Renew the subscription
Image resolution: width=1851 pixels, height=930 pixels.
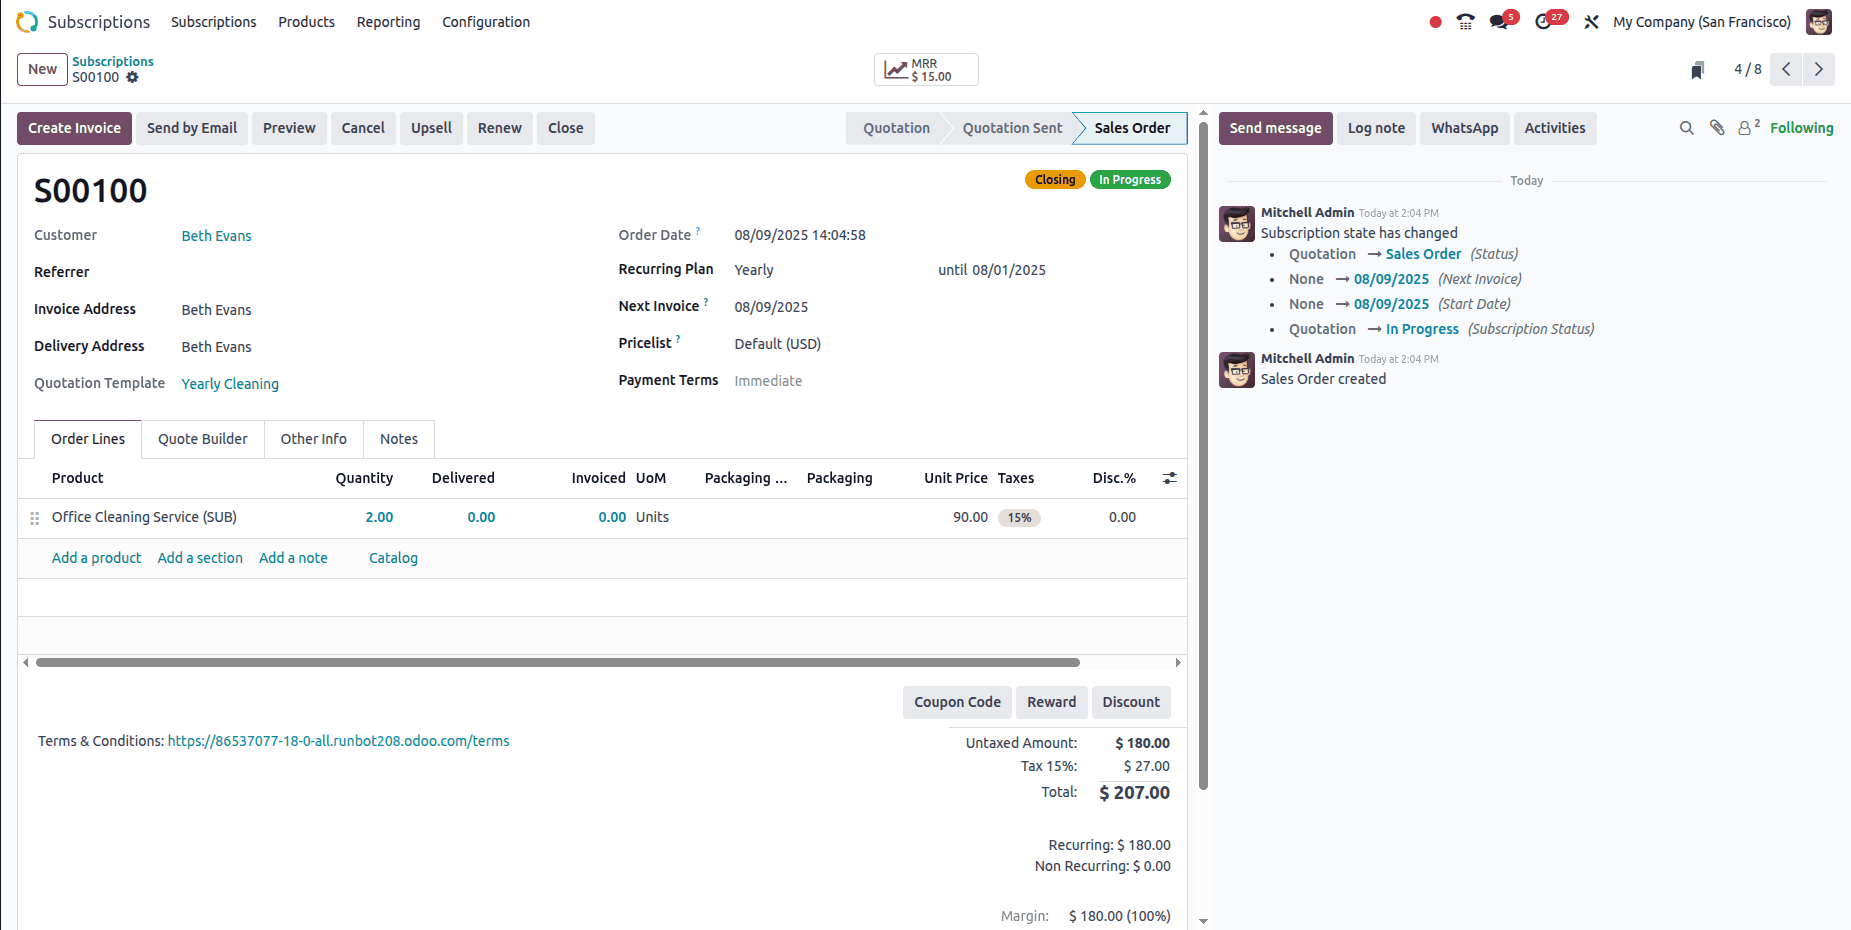coord(500,128)
